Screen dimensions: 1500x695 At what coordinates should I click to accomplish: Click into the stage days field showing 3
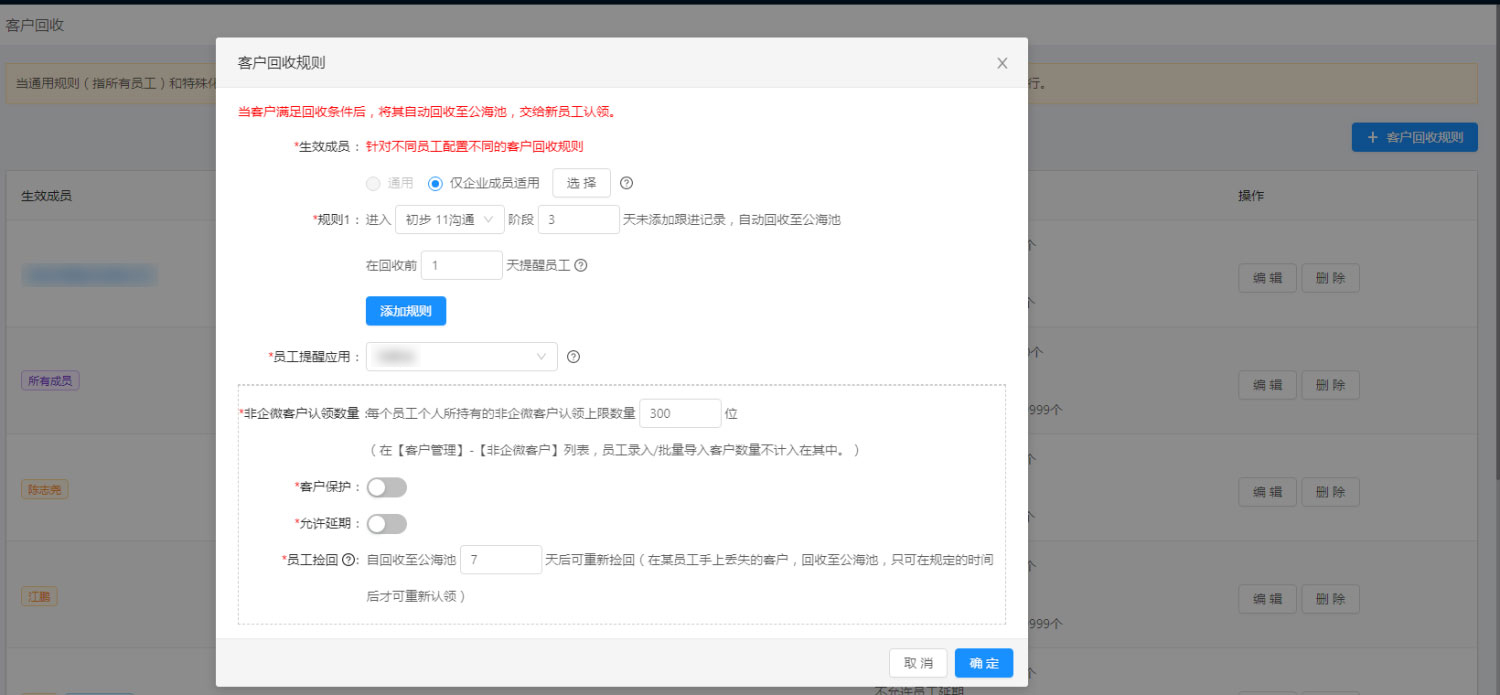pos(579,219)
